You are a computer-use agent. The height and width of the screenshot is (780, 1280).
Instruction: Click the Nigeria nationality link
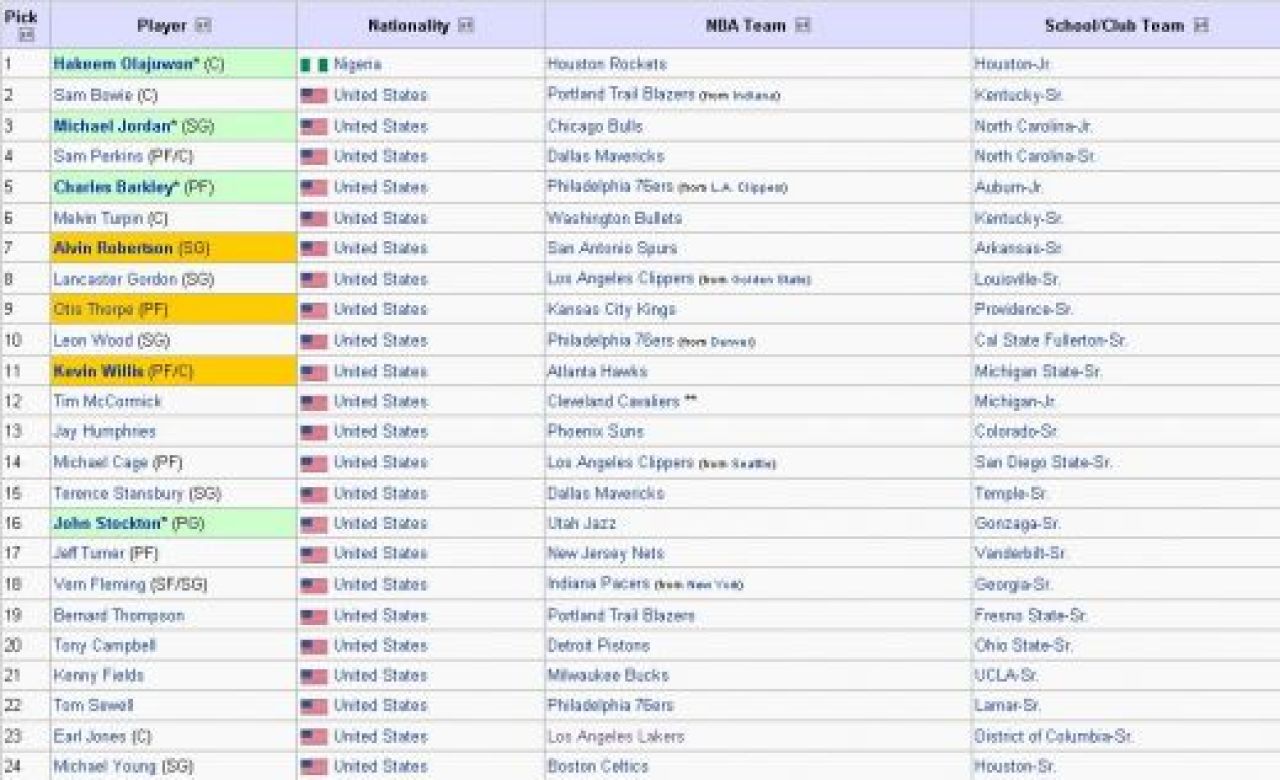tap(358, 64)
